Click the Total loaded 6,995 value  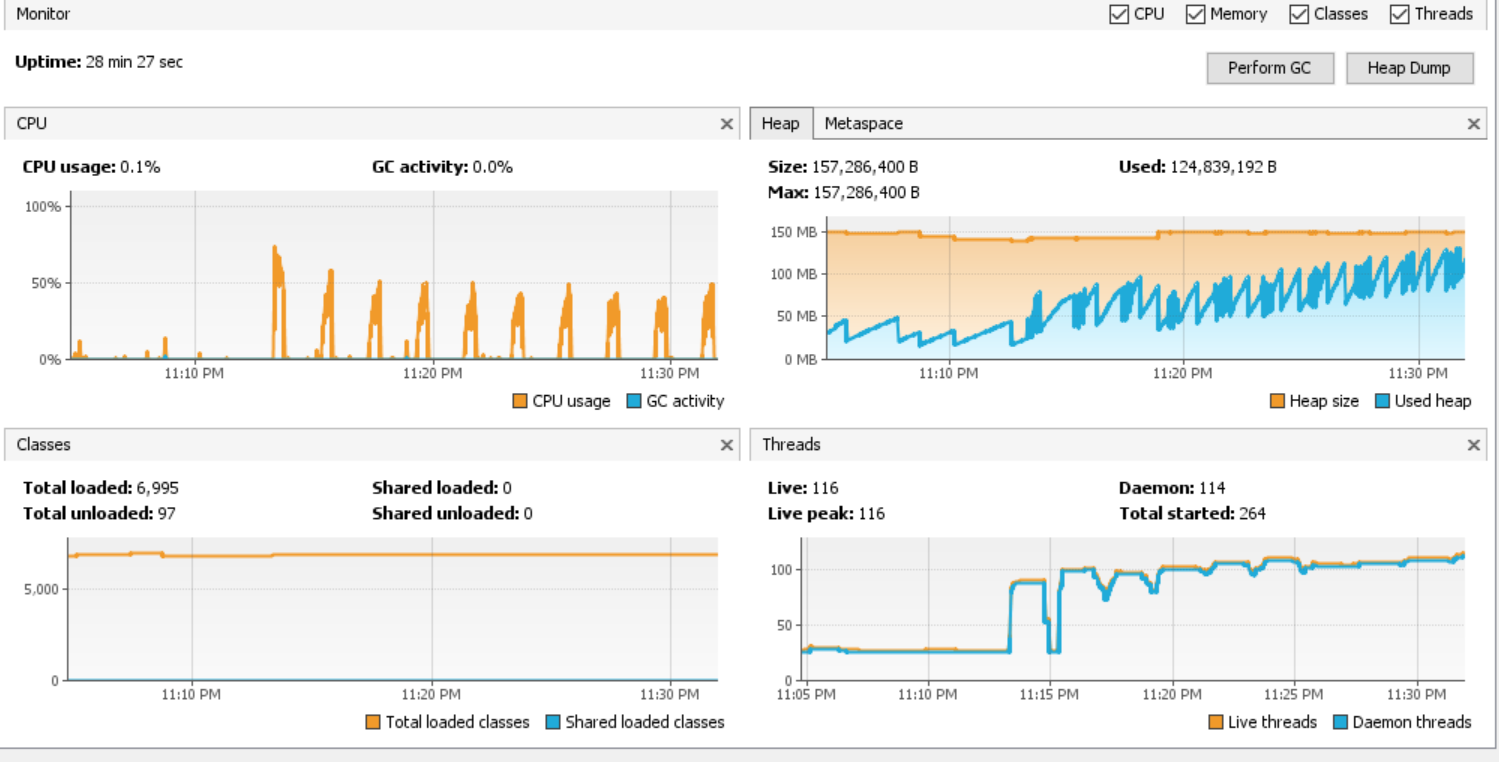pos(158,488)
